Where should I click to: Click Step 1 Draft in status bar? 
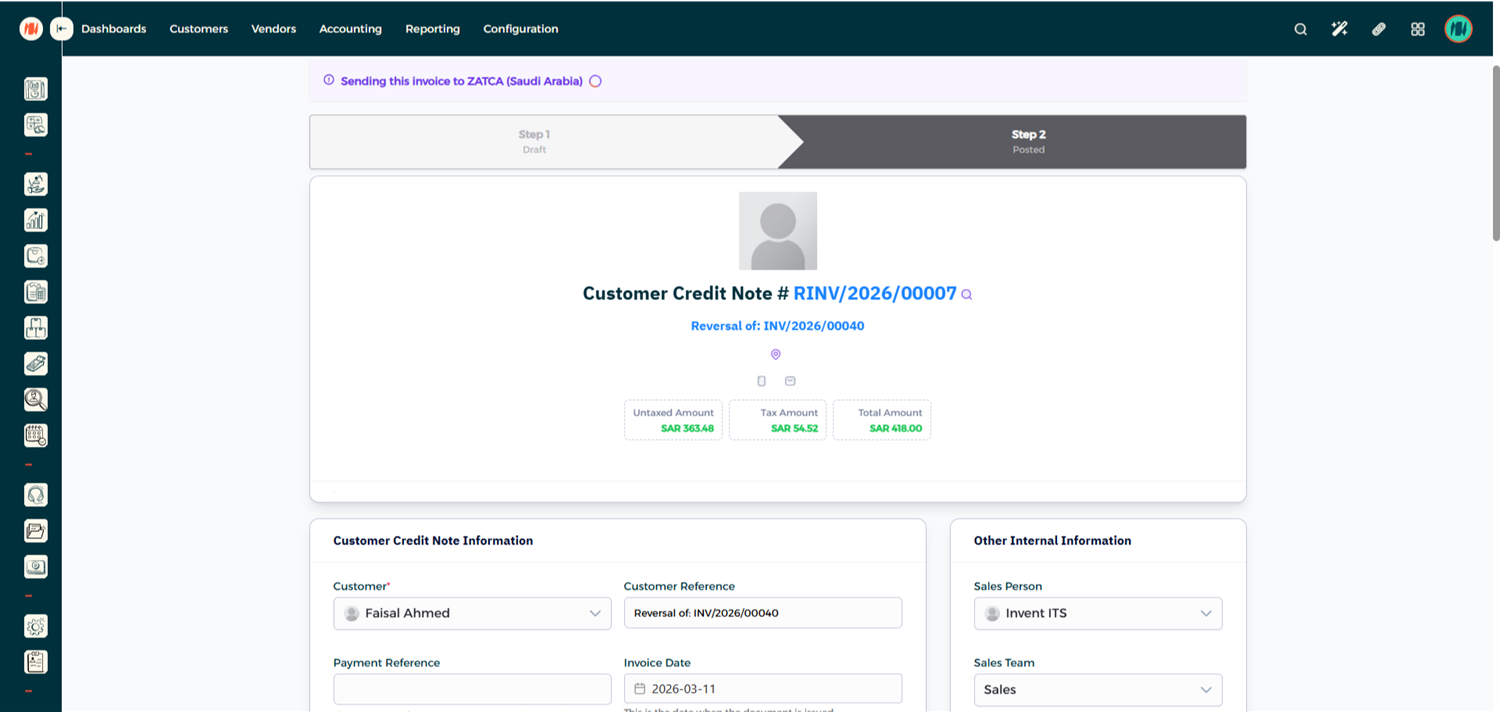pos(534,141)
